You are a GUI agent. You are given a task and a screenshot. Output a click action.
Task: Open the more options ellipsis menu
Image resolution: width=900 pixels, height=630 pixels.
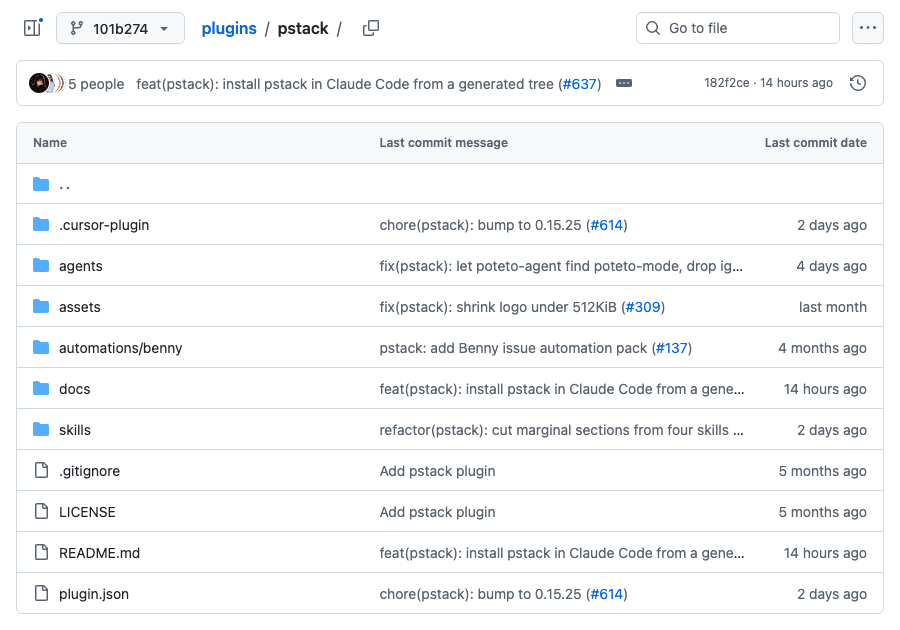(x=867, y=28)
